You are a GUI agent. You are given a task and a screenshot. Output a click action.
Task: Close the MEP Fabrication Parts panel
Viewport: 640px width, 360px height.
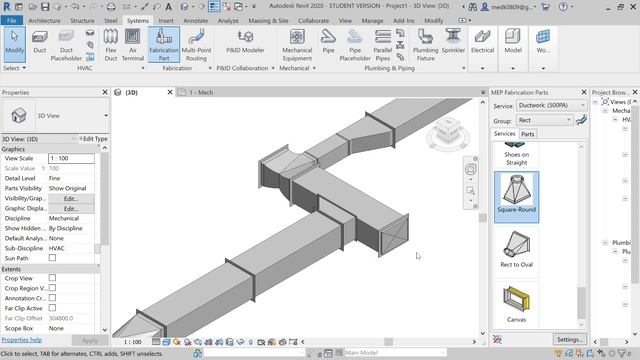(584, 92)
